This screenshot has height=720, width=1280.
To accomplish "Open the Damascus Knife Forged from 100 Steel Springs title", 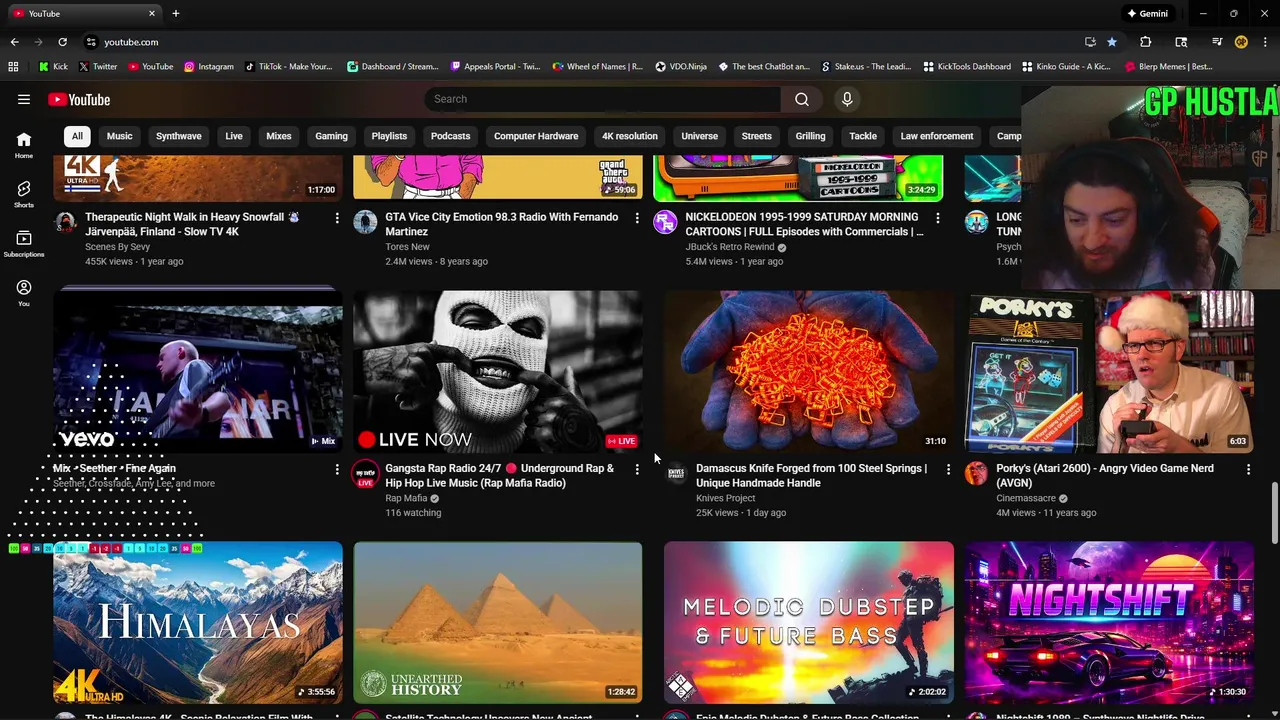I will (811, 475).
